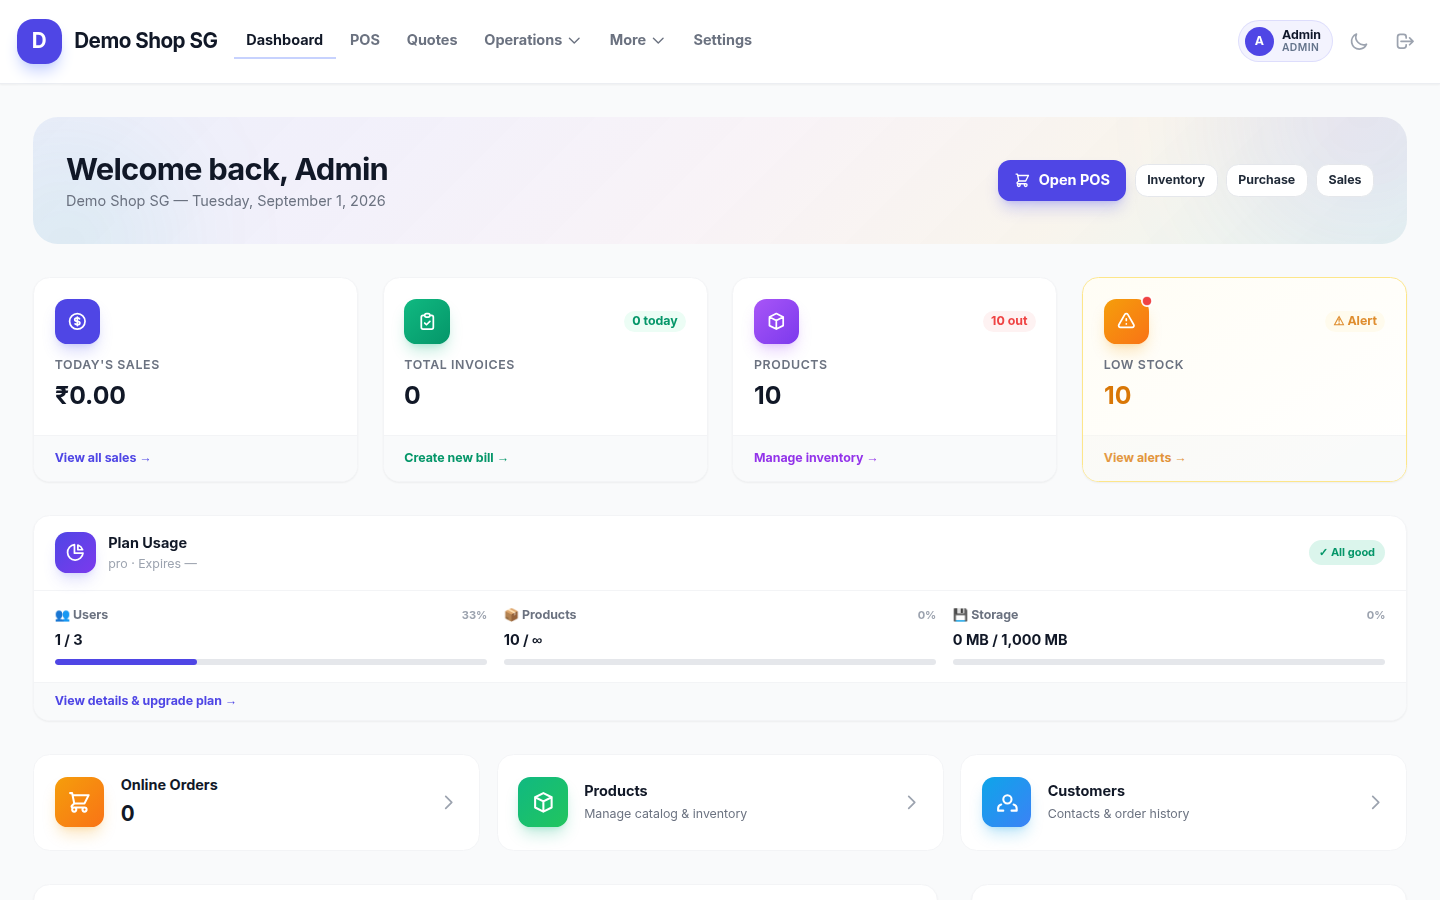This screenshot has width=1440, height=900.
Task: Click the Admin avatar circle
Action: pos(1259,41)
